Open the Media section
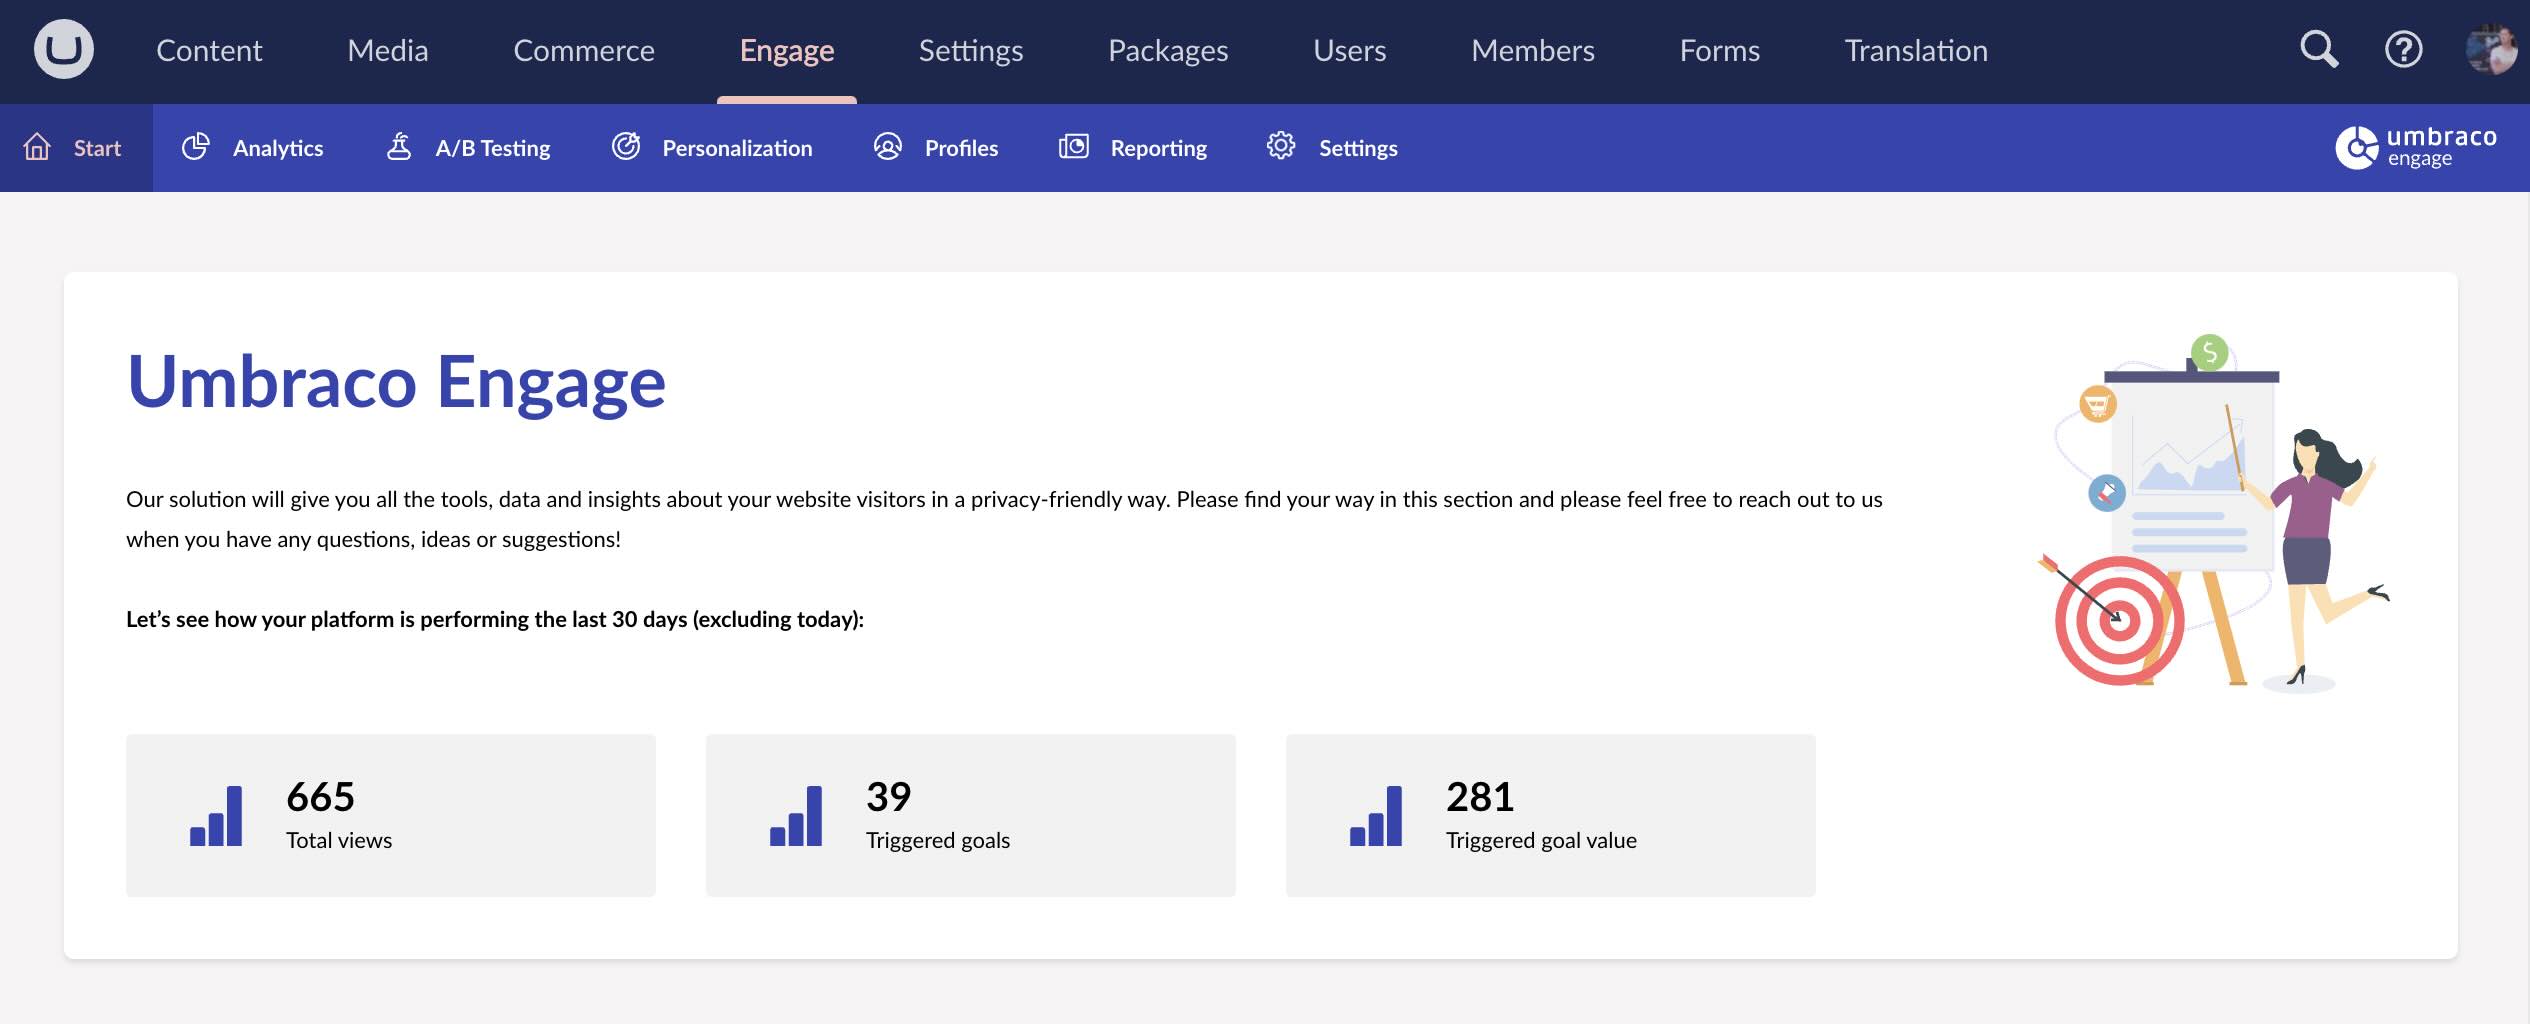2530x1024 pixels. pos(387,50)
